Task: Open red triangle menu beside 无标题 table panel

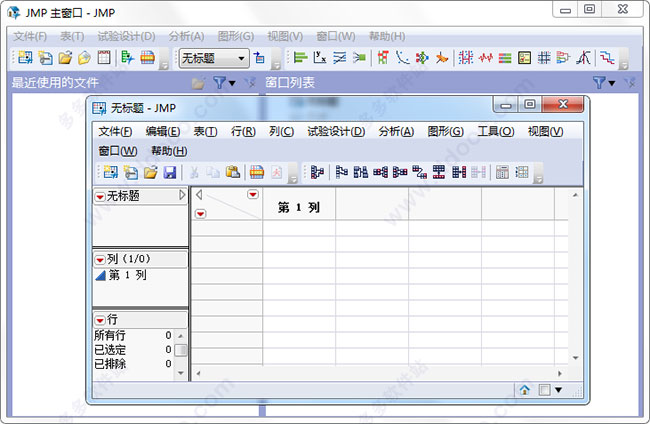Action: (x=100, y=196)
